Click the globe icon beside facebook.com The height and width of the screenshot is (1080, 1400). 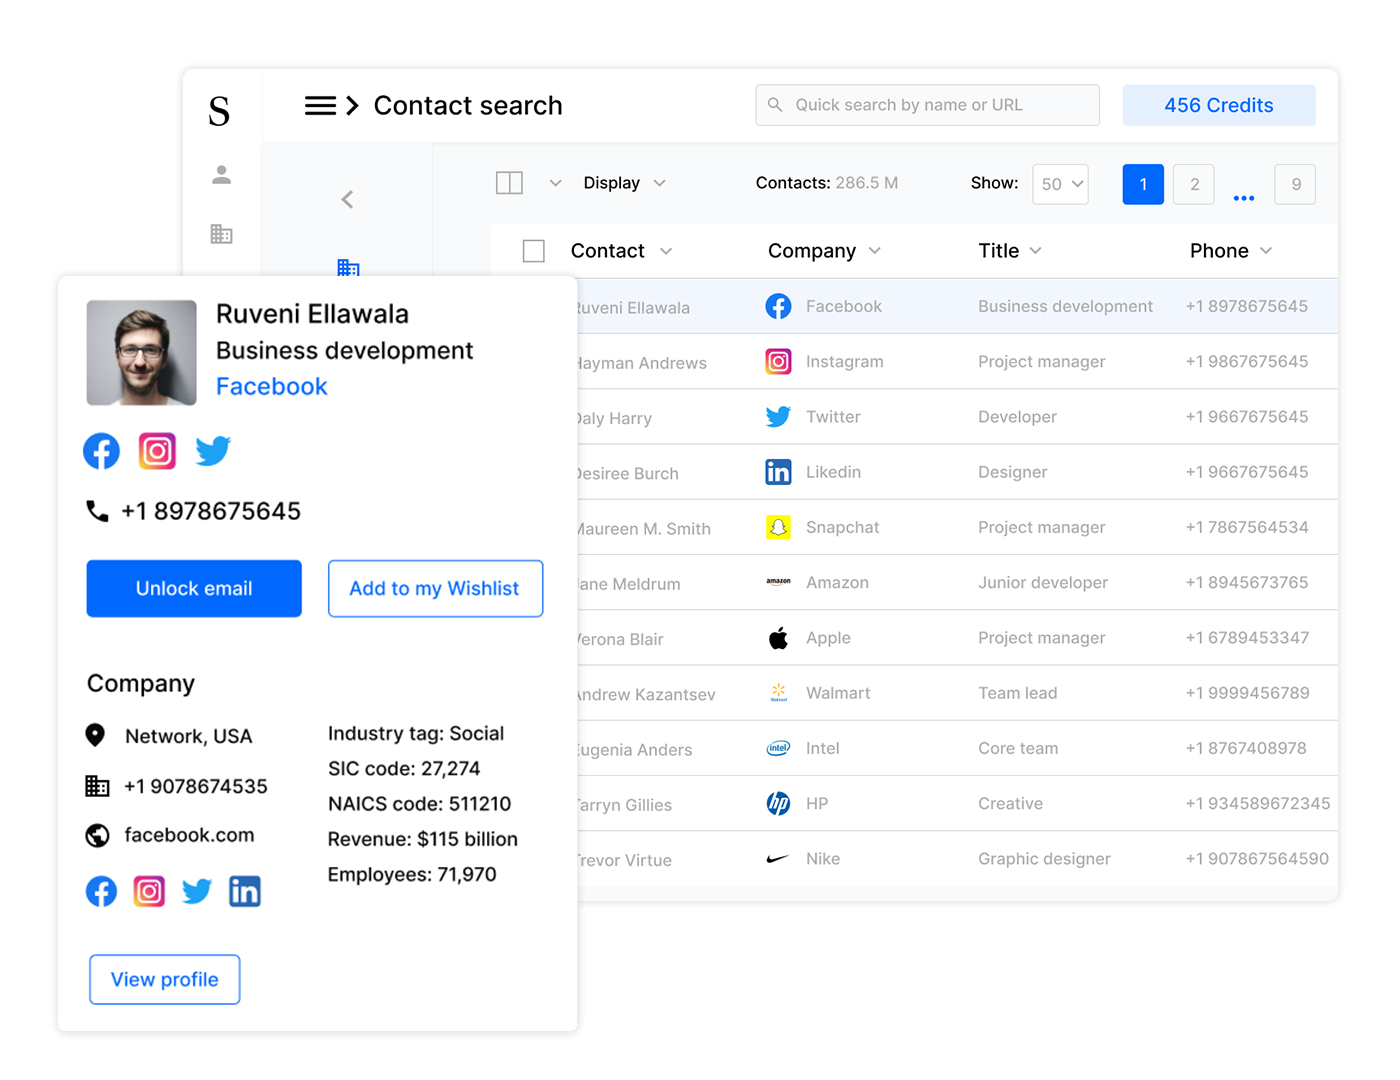pyautogui.click(x=97, y=835)
